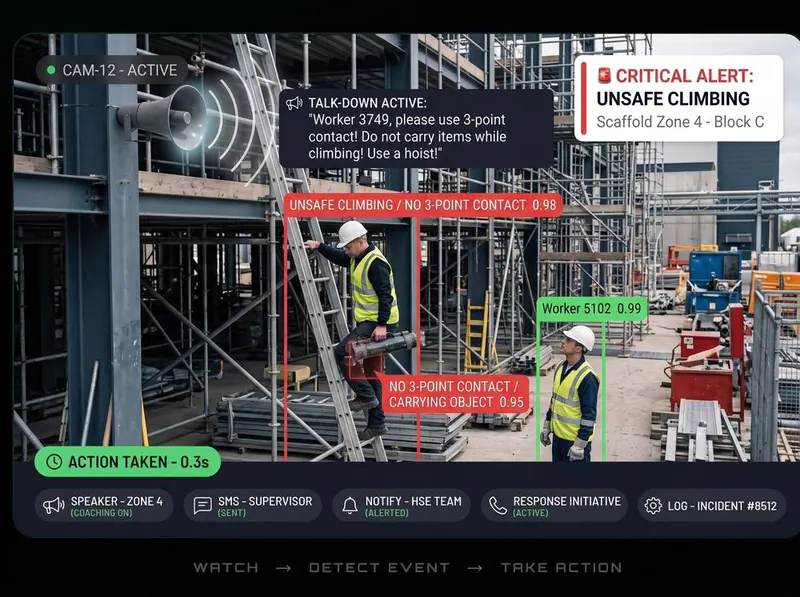Image resolution: width=800 pixels, height=597 pixels.
Task: Select the Unsafe Climbing / No 3-Point Contact 0.98 label
Action: click(x=423, y=205)
